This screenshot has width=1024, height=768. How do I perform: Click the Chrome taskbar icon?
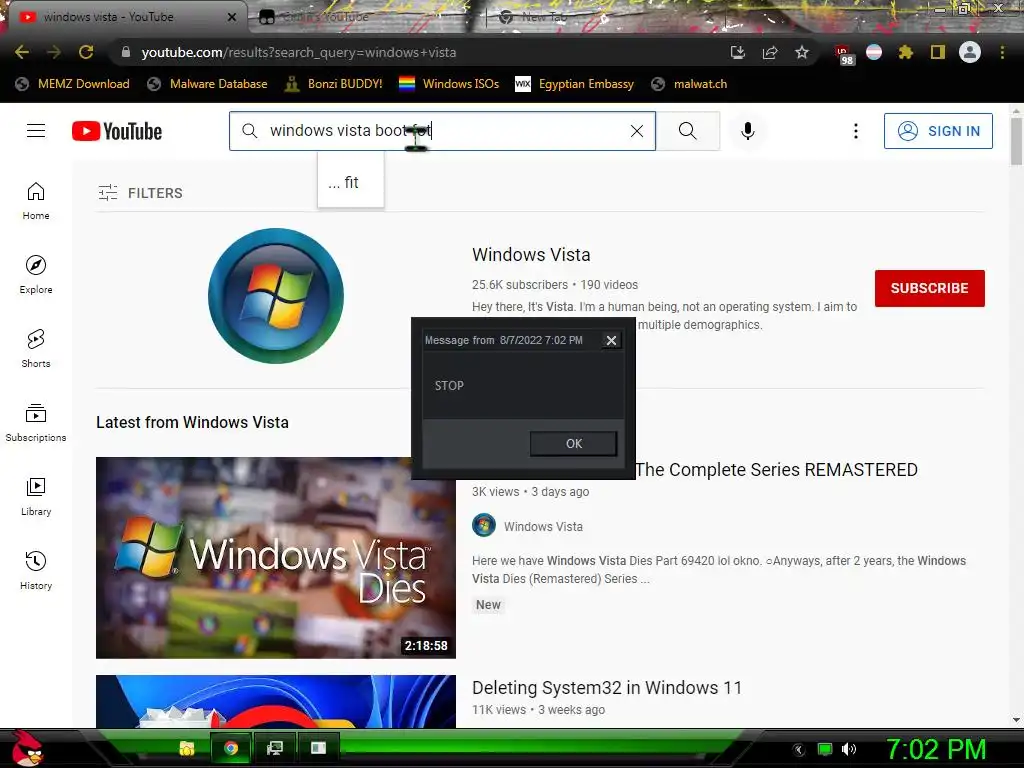(231, 748)
